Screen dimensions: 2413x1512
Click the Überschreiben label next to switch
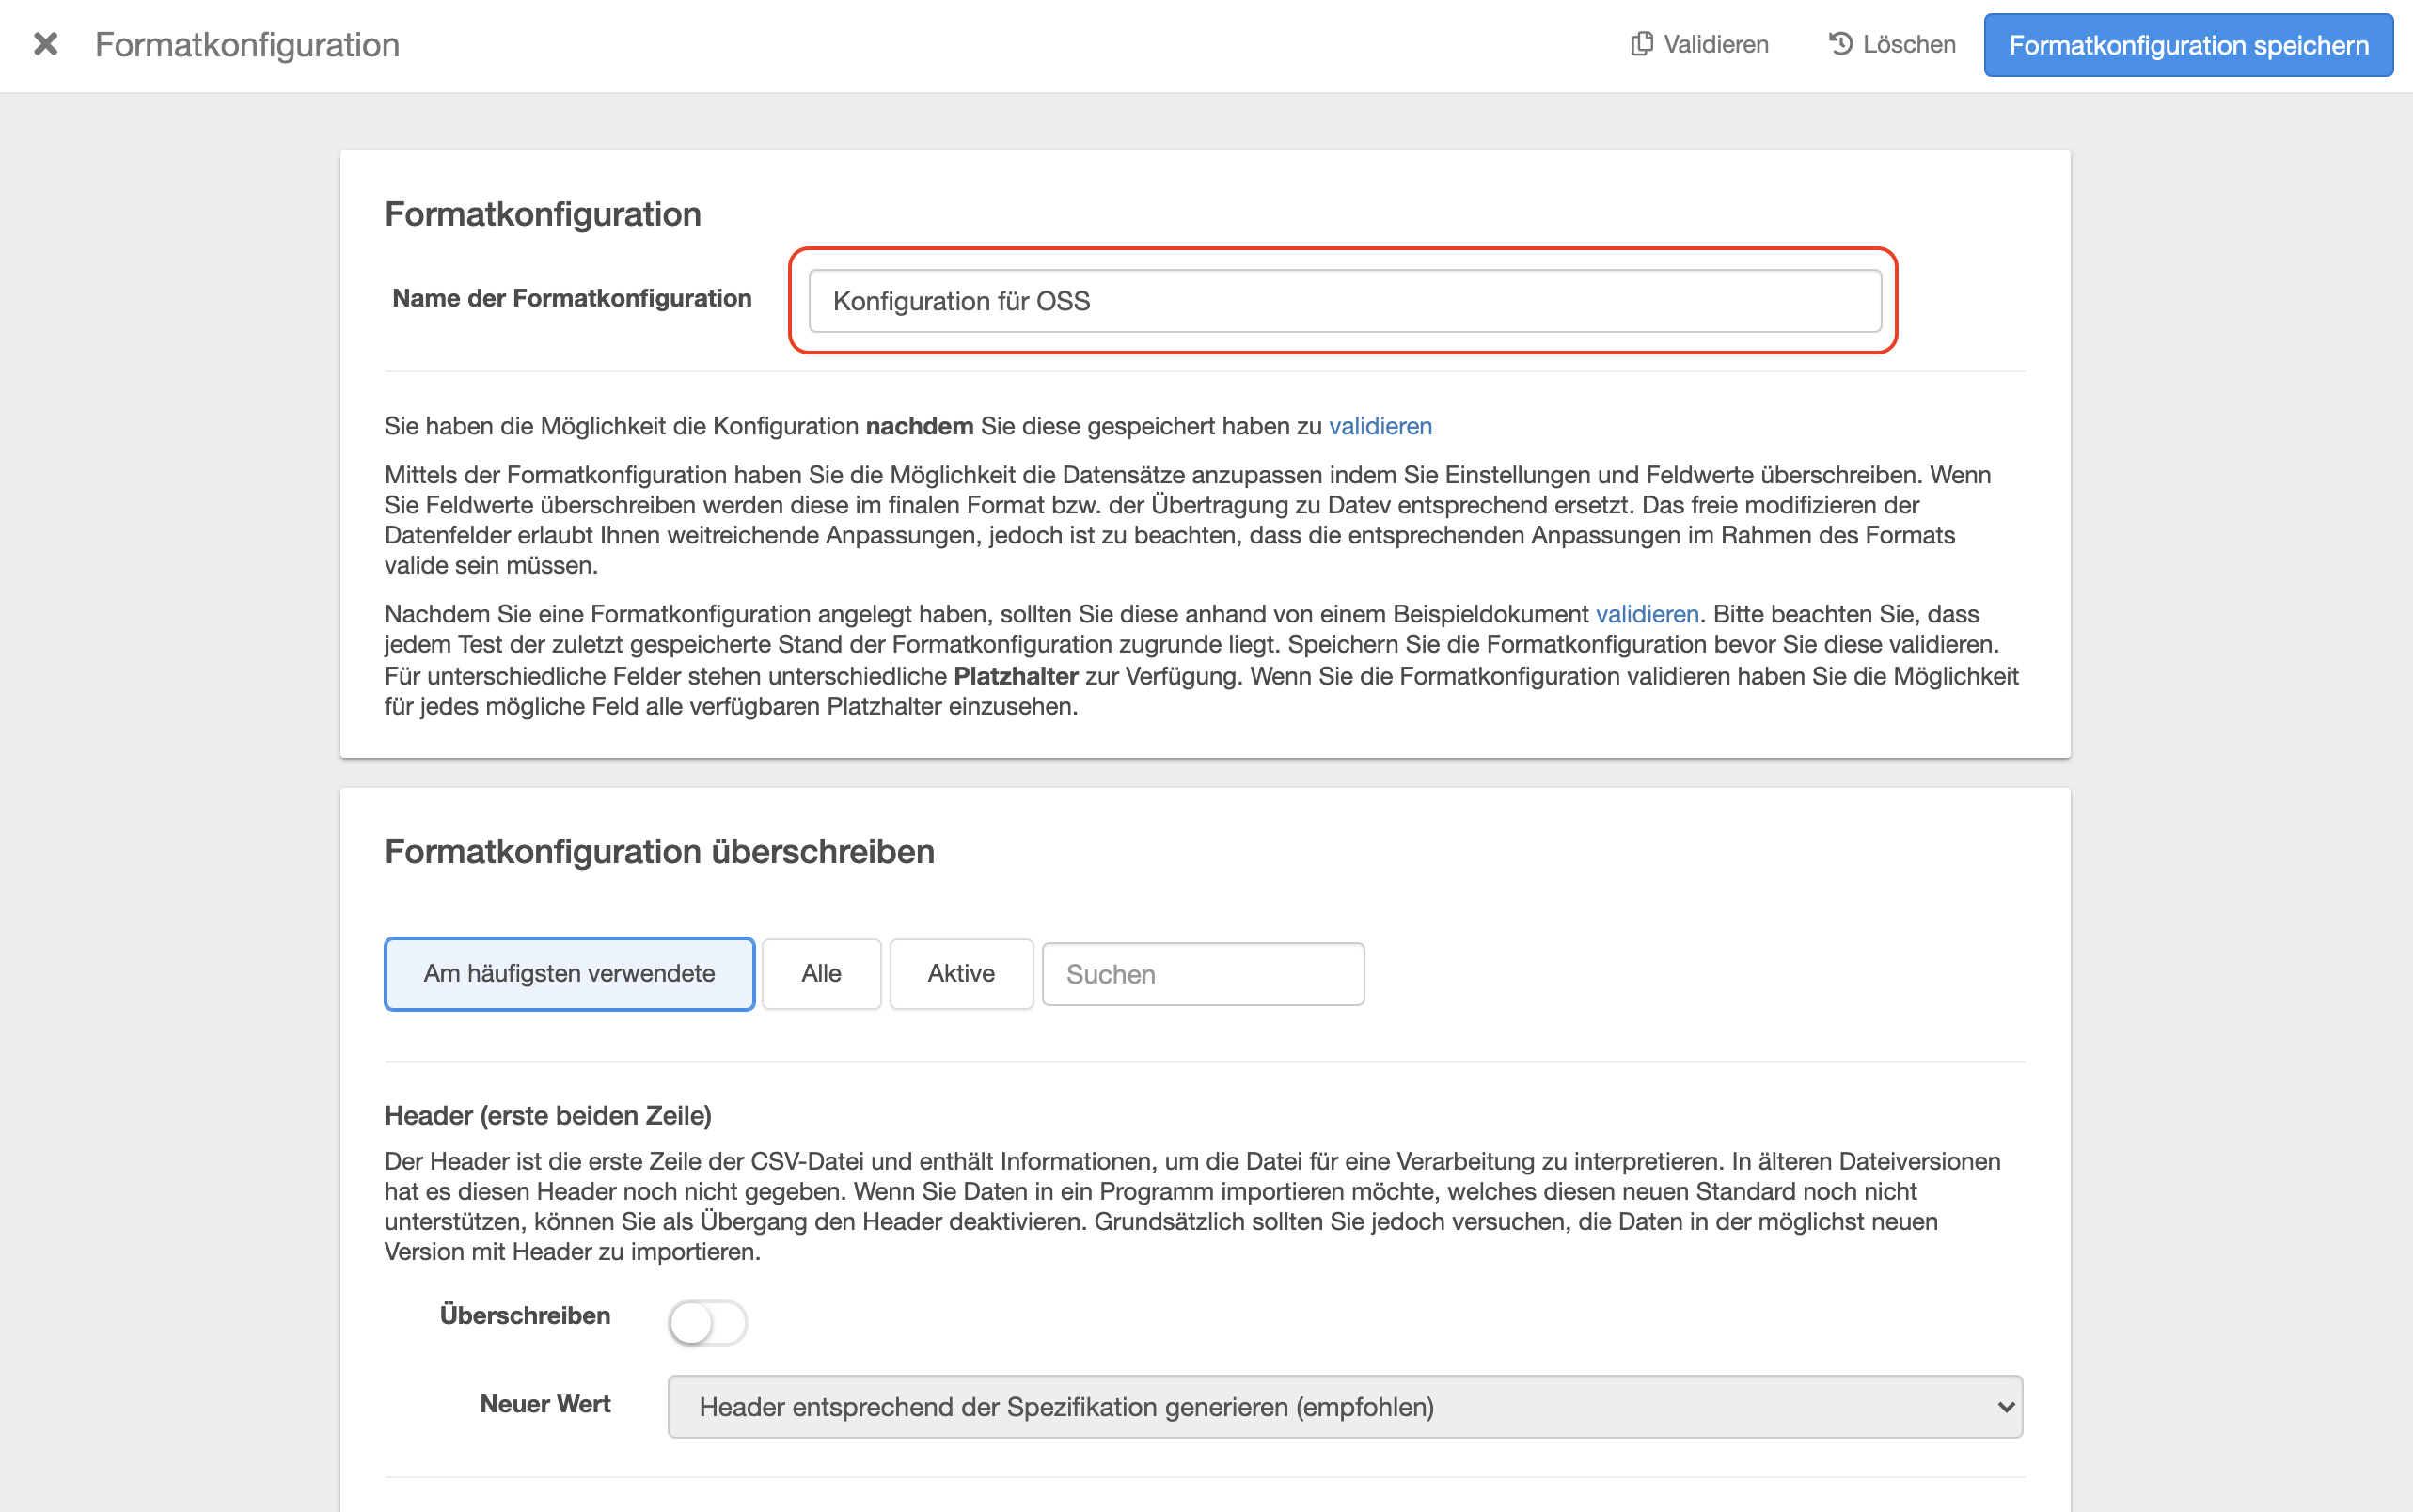(525, 1315)
